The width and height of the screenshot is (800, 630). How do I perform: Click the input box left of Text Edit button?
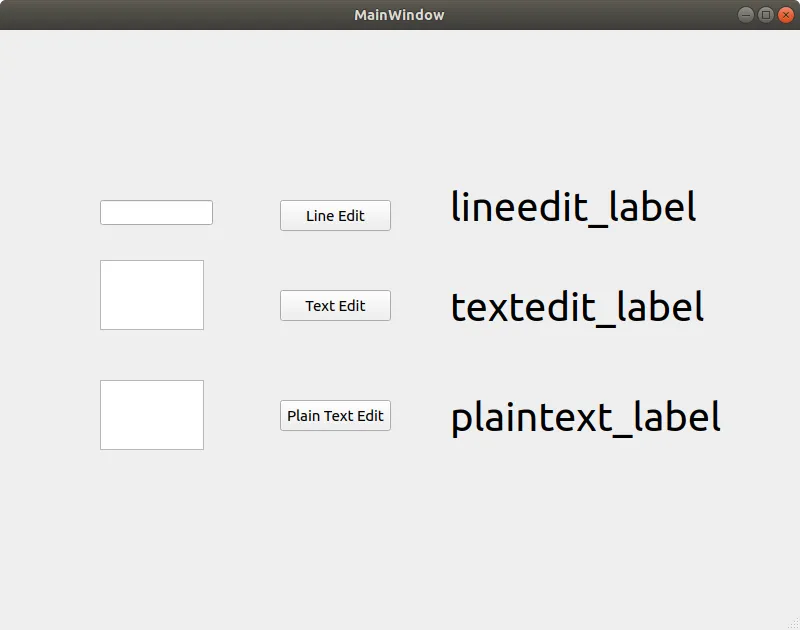[x=152, y=295]
